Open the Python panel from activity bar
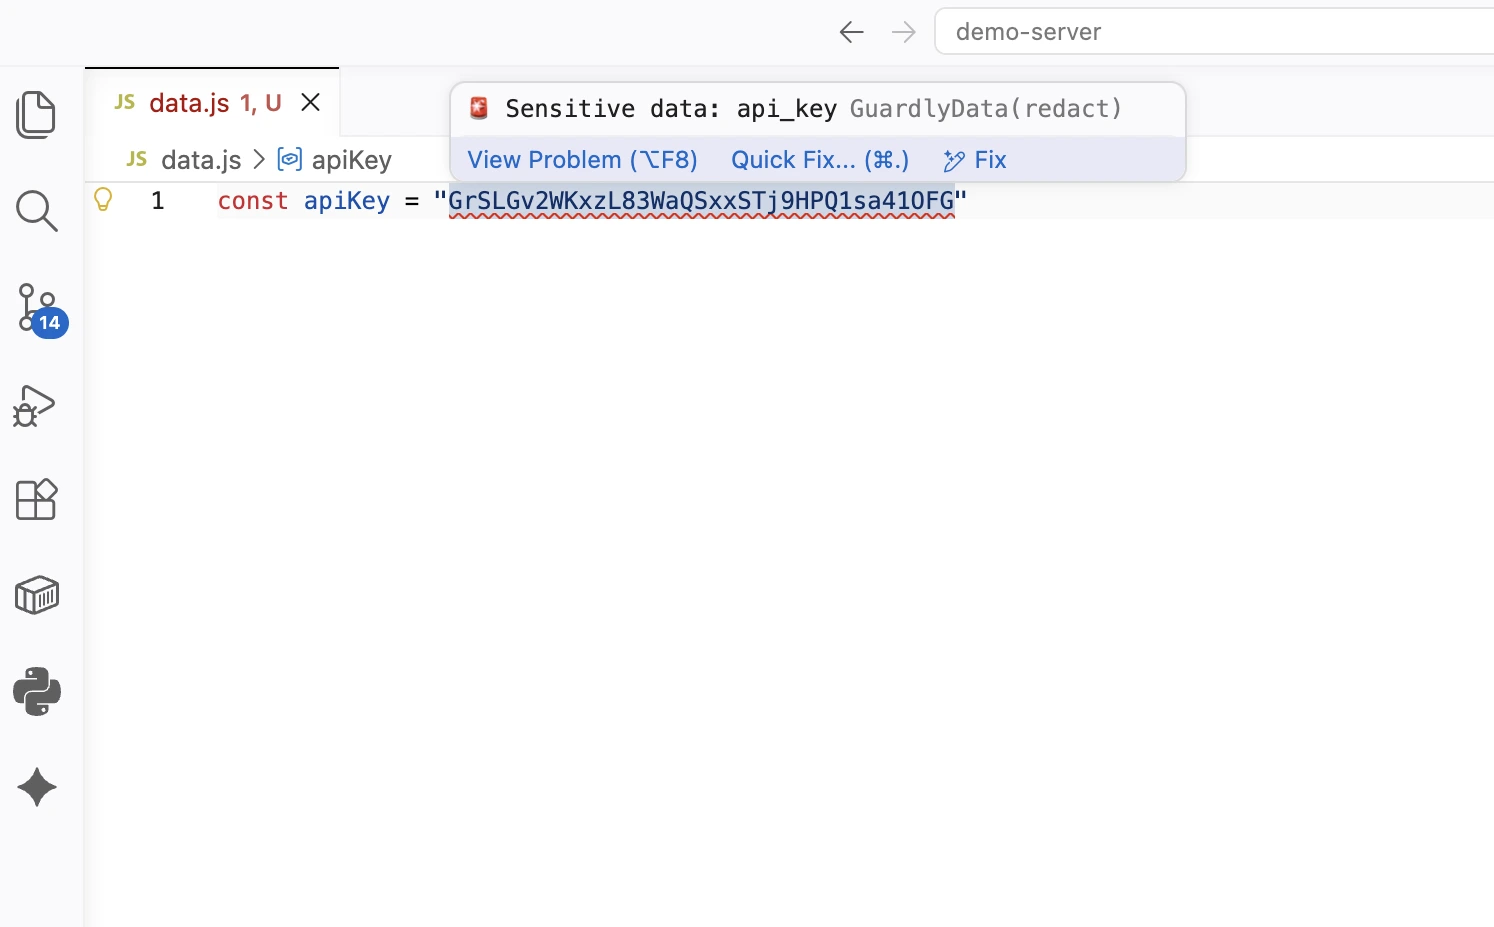Viewport: 1494px width, 927px height. (x=37, y=691)
